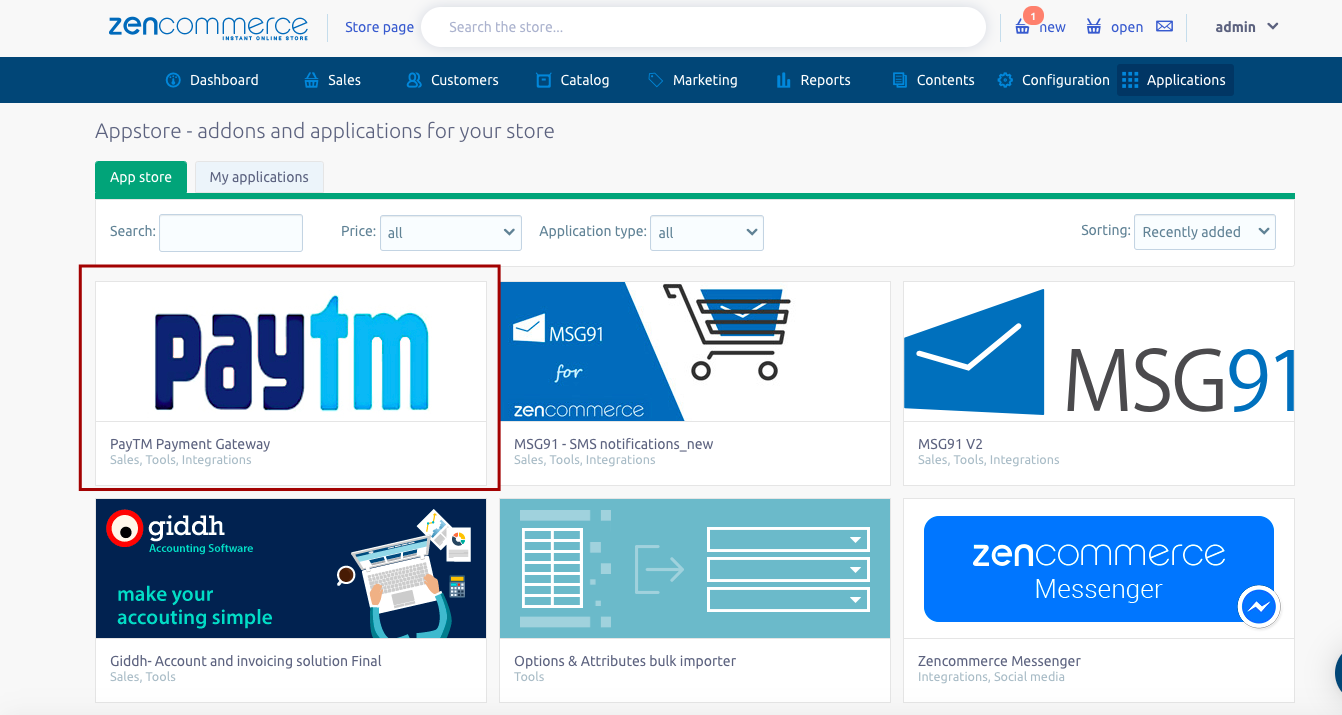The image size is (1342, 715).
Task: Expand the admin account dropdown
Action: pyautogui.click(x=1247, y=27)
